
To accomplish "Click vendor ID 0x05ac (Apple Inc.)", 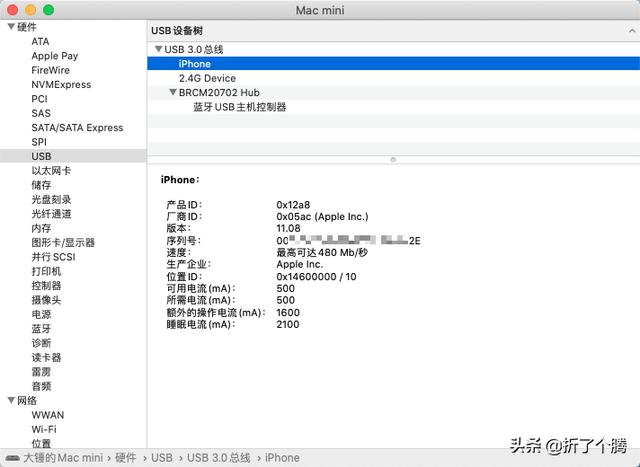I will tap(322, 216).
